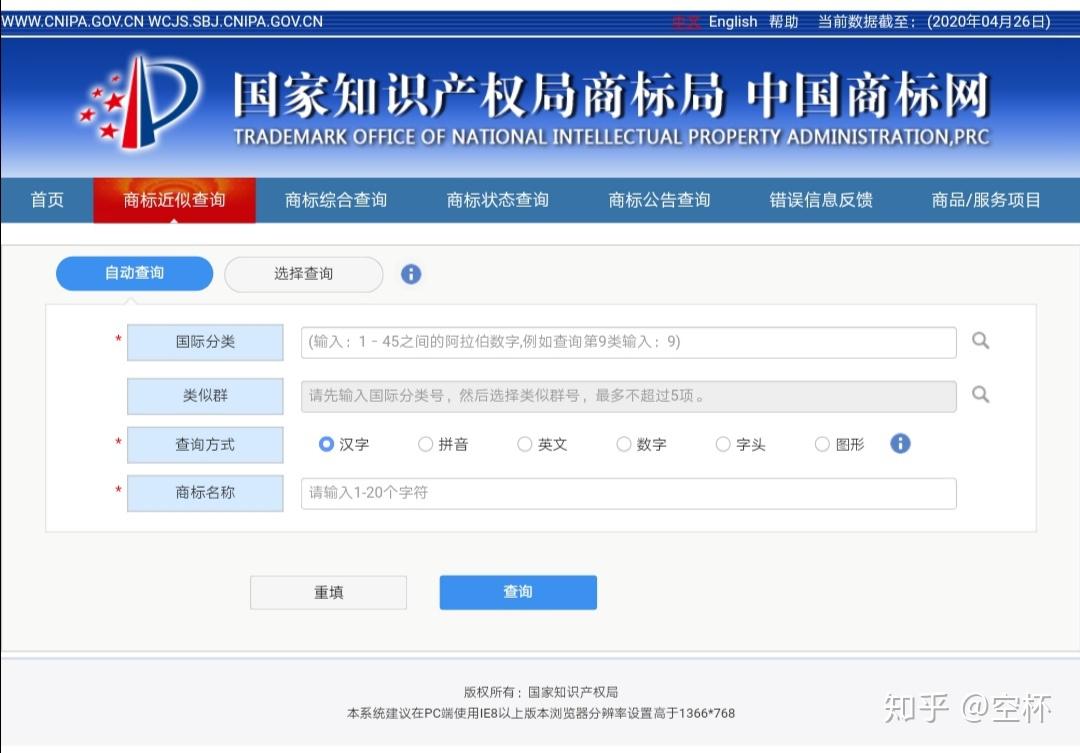1080x753 pixels.
Task: Focus the 类似群 input field
Action: [628, 396]
